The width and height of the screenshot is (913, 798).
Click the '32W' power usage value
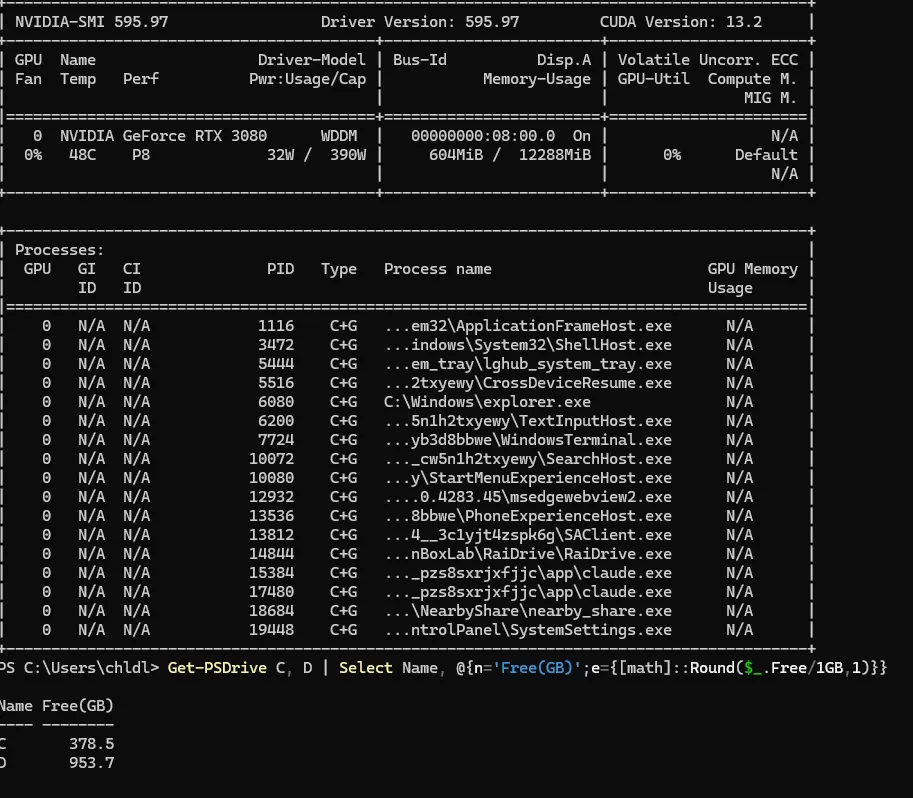tap(281, 155)
